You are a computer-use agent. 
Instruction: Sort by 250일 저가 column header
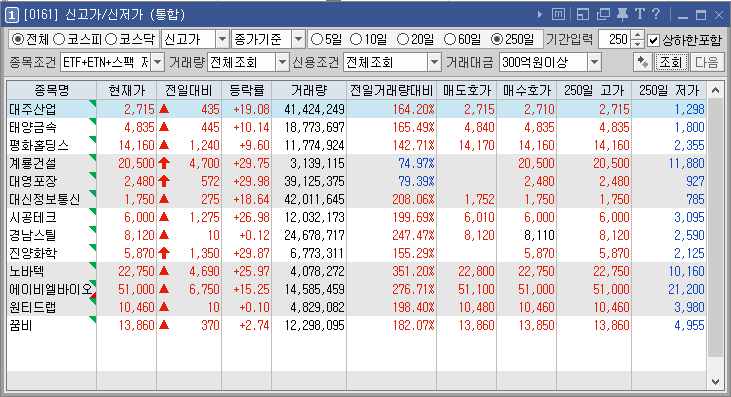coord(669,90)
